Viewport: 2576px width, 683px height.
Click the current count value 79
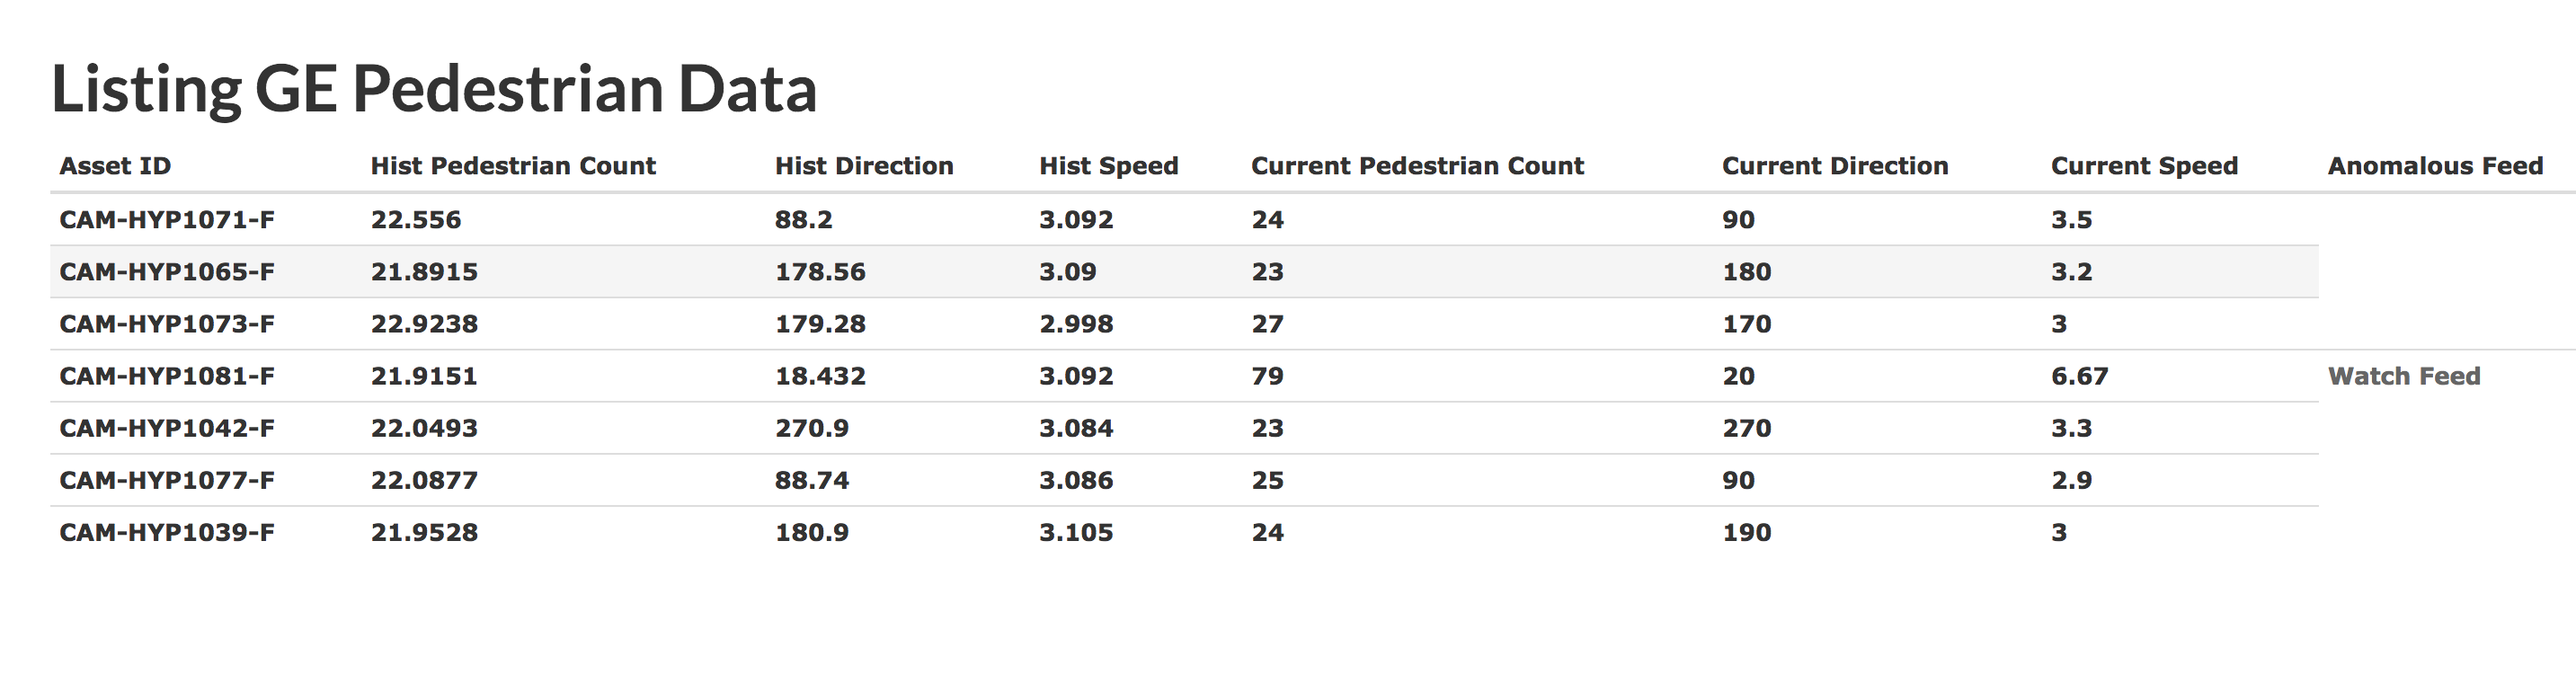pos(1267,376)
